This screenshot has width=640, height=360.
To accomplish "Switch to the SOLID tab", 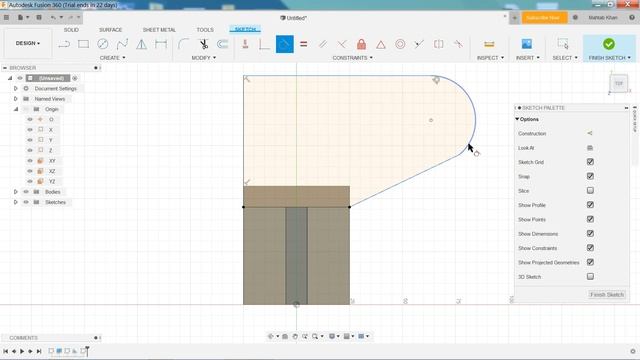I will (x=71, y=30).
